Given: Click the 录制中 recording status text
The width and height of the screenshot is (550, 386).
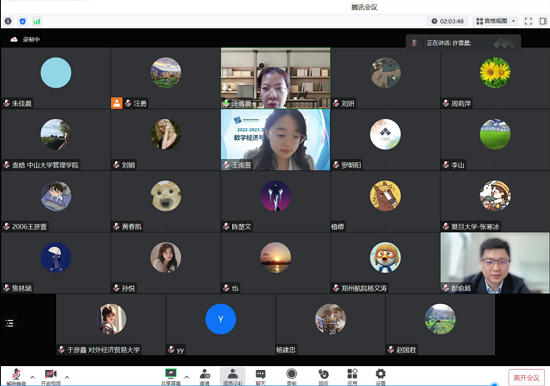Looking at the screenshot, I should 31,39.
